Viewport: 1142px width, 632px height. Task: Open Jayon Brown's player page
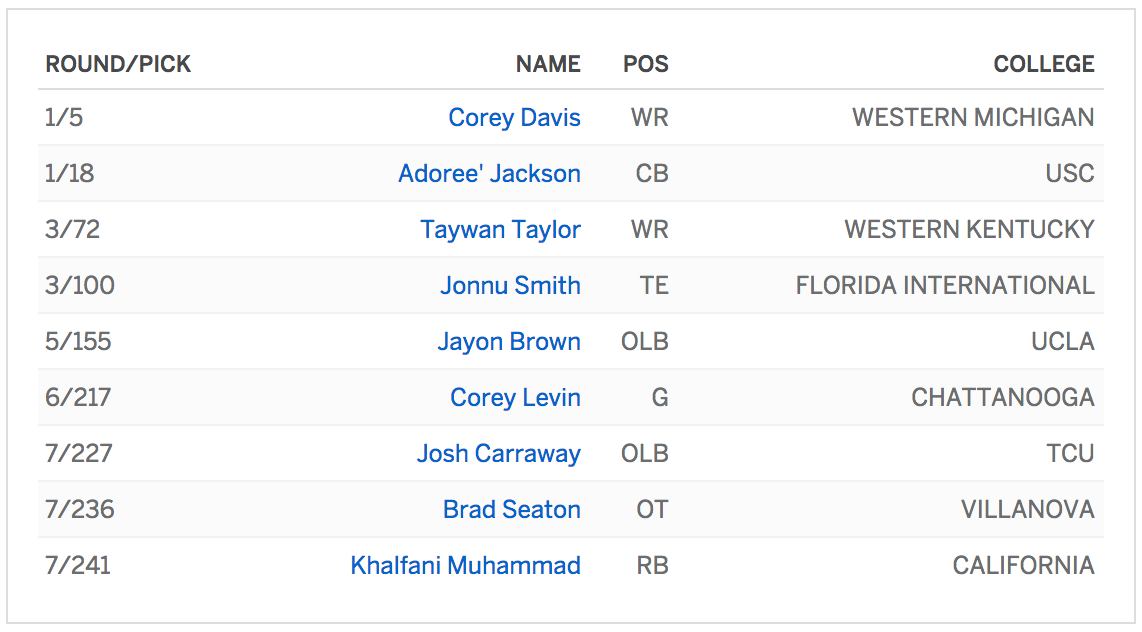[508, 342]
